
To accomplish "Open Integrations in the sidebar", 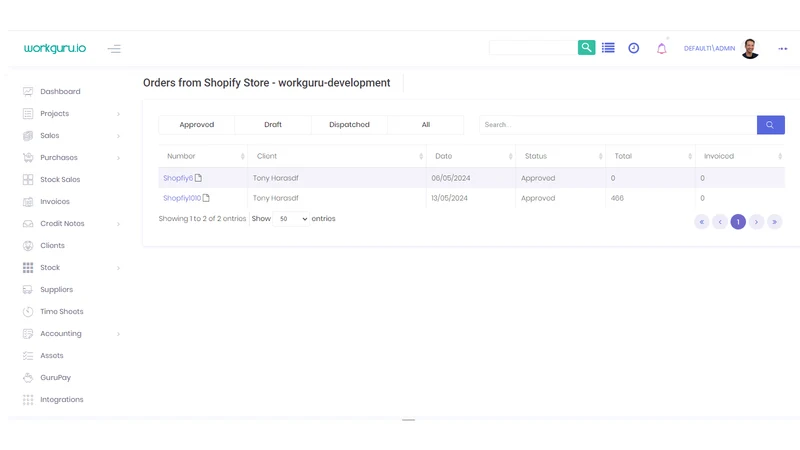I will click(62, 399).
